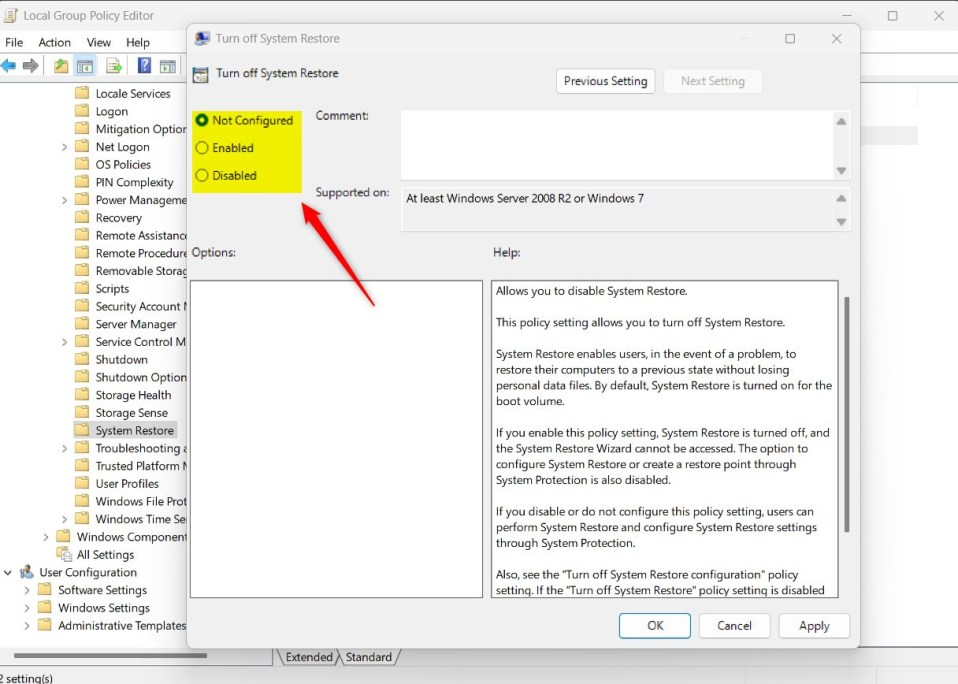Click the Storage Sense folder icon
This screenshot has height=684, width=958.
pyautogui.click(x=82, y=412)
